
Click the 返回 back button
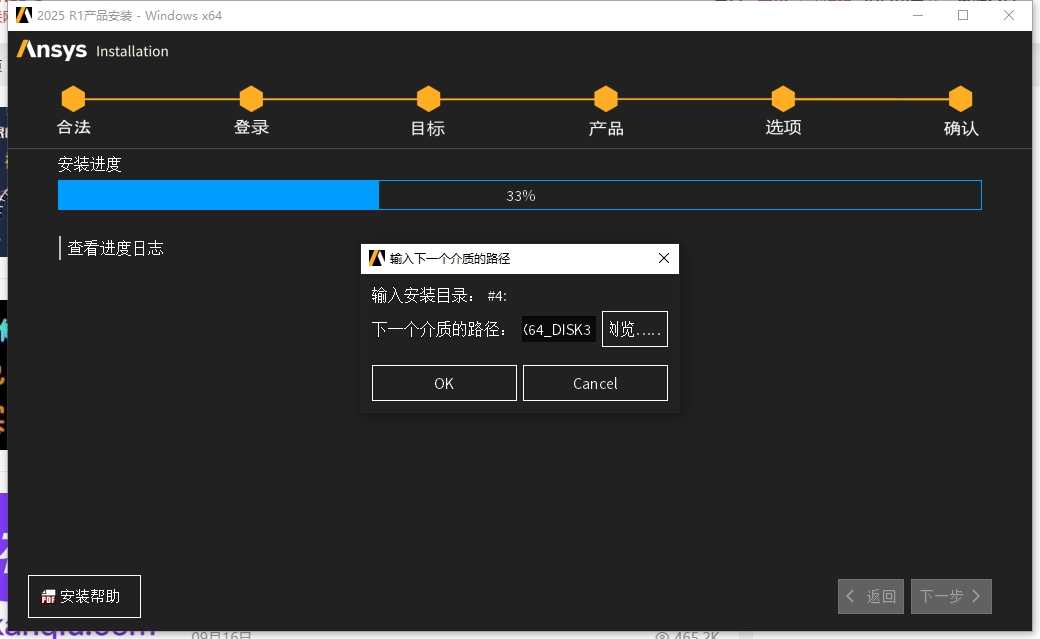pyautogui.click(x=871, y=596)
